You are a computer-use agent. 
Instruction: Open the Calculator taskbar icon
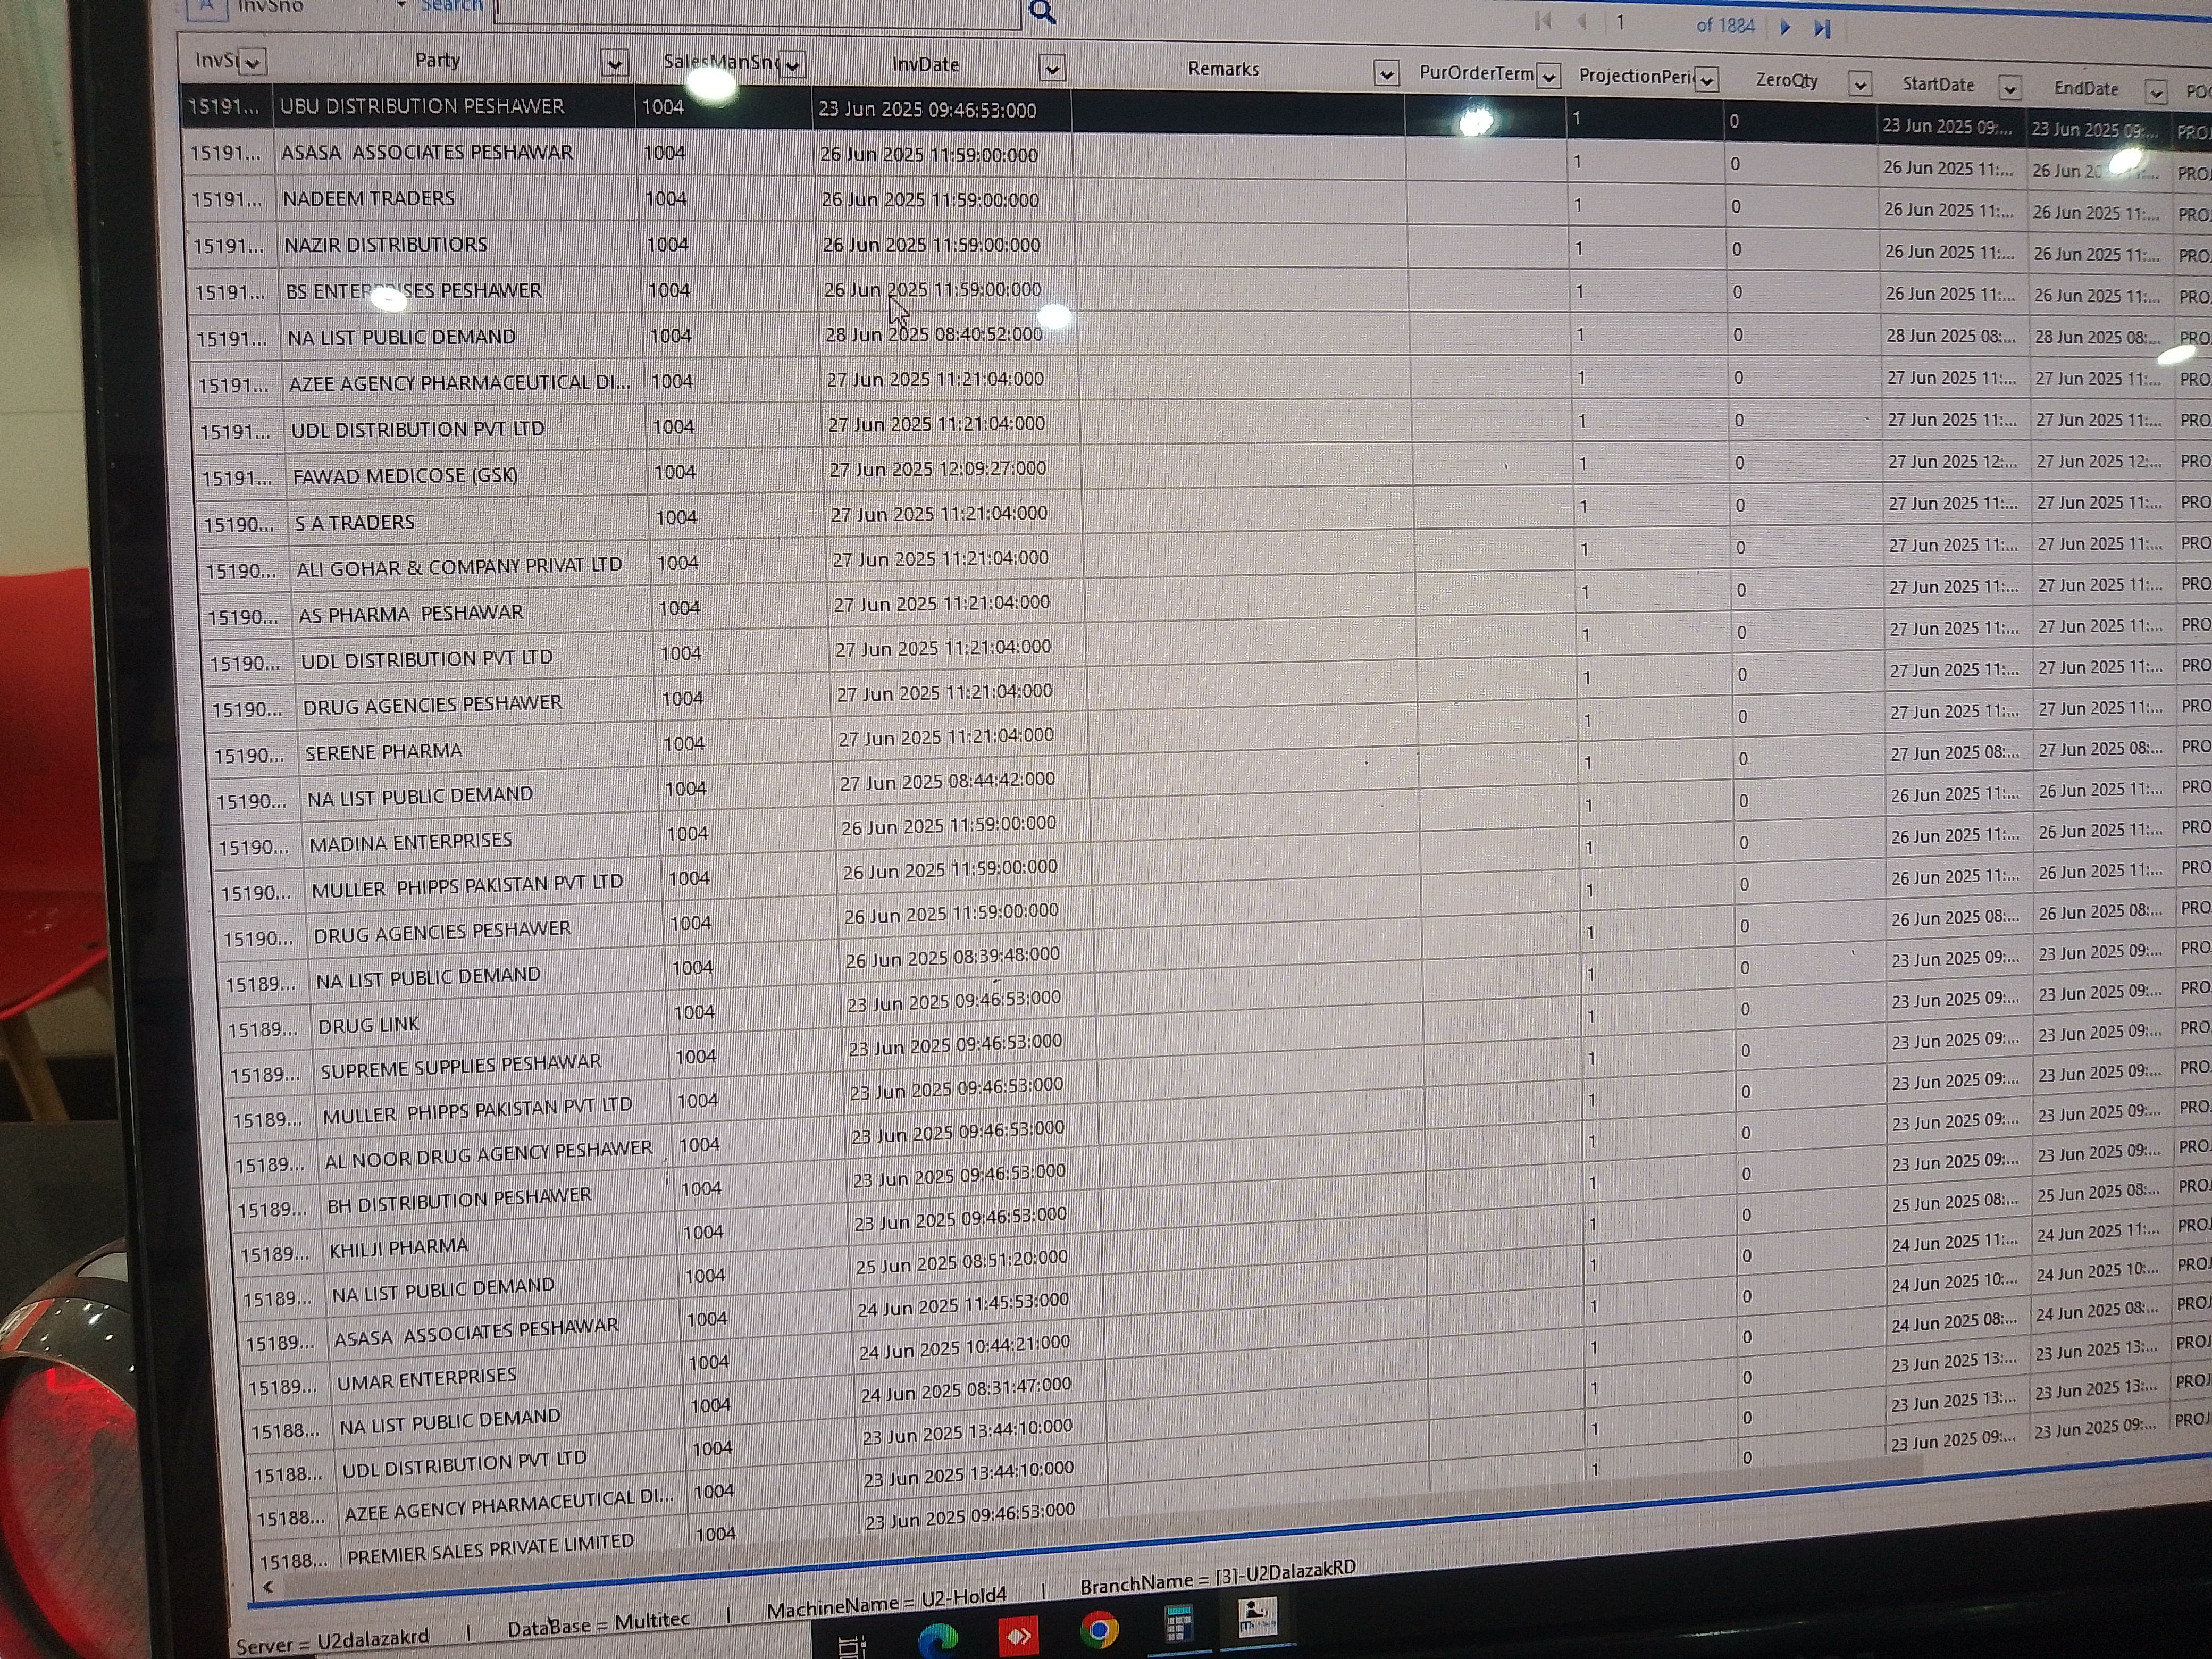tap(1178, 1624)
